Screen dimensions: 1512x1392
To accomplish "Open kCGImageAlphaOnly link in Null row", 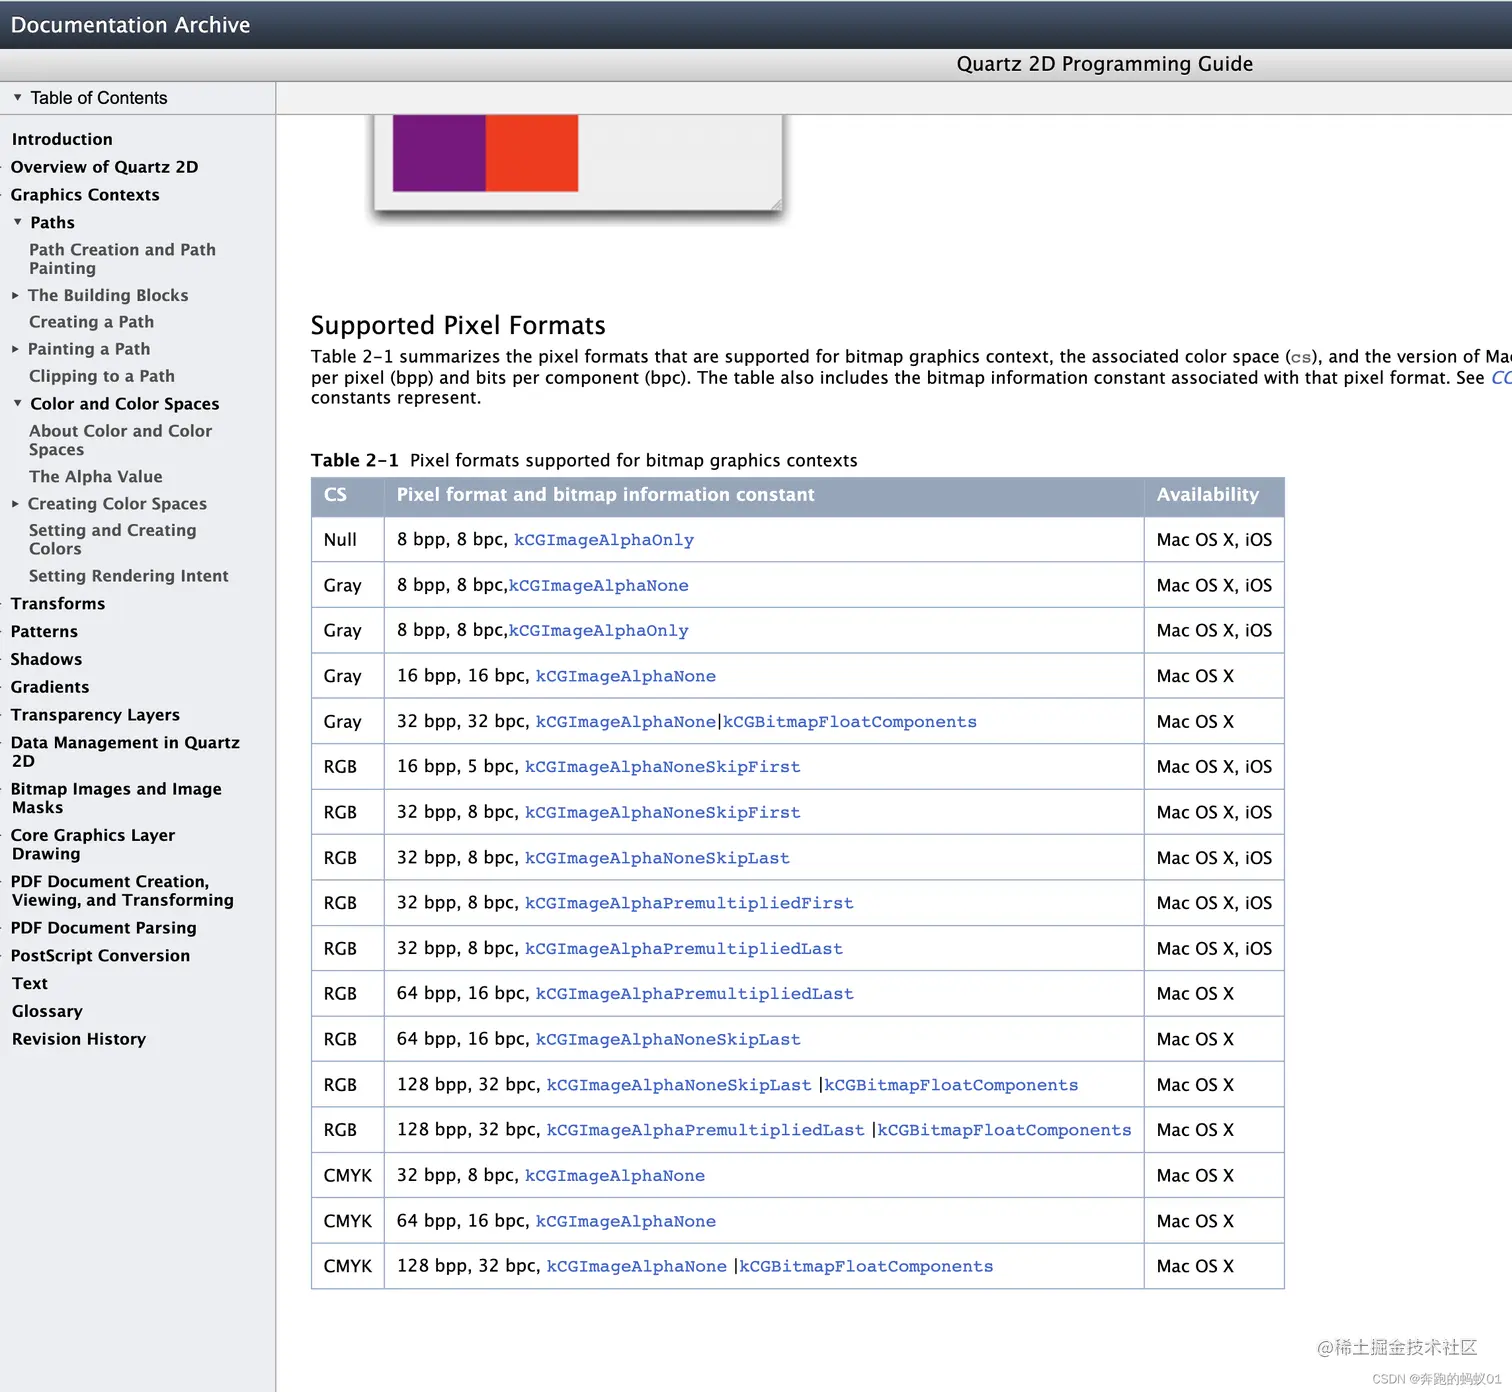I will click(604, 540).
